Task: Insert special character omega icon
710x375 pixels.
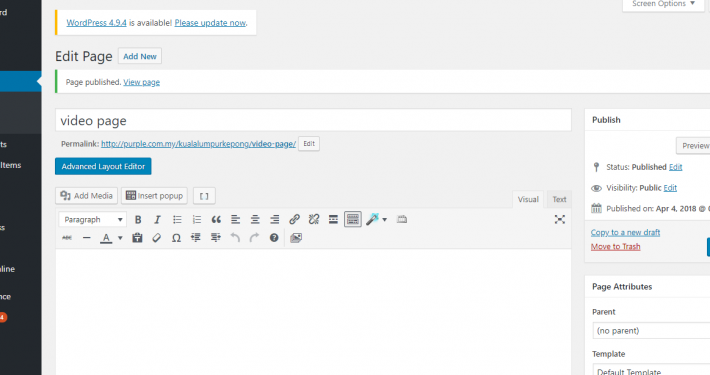Action: point(176,238)
